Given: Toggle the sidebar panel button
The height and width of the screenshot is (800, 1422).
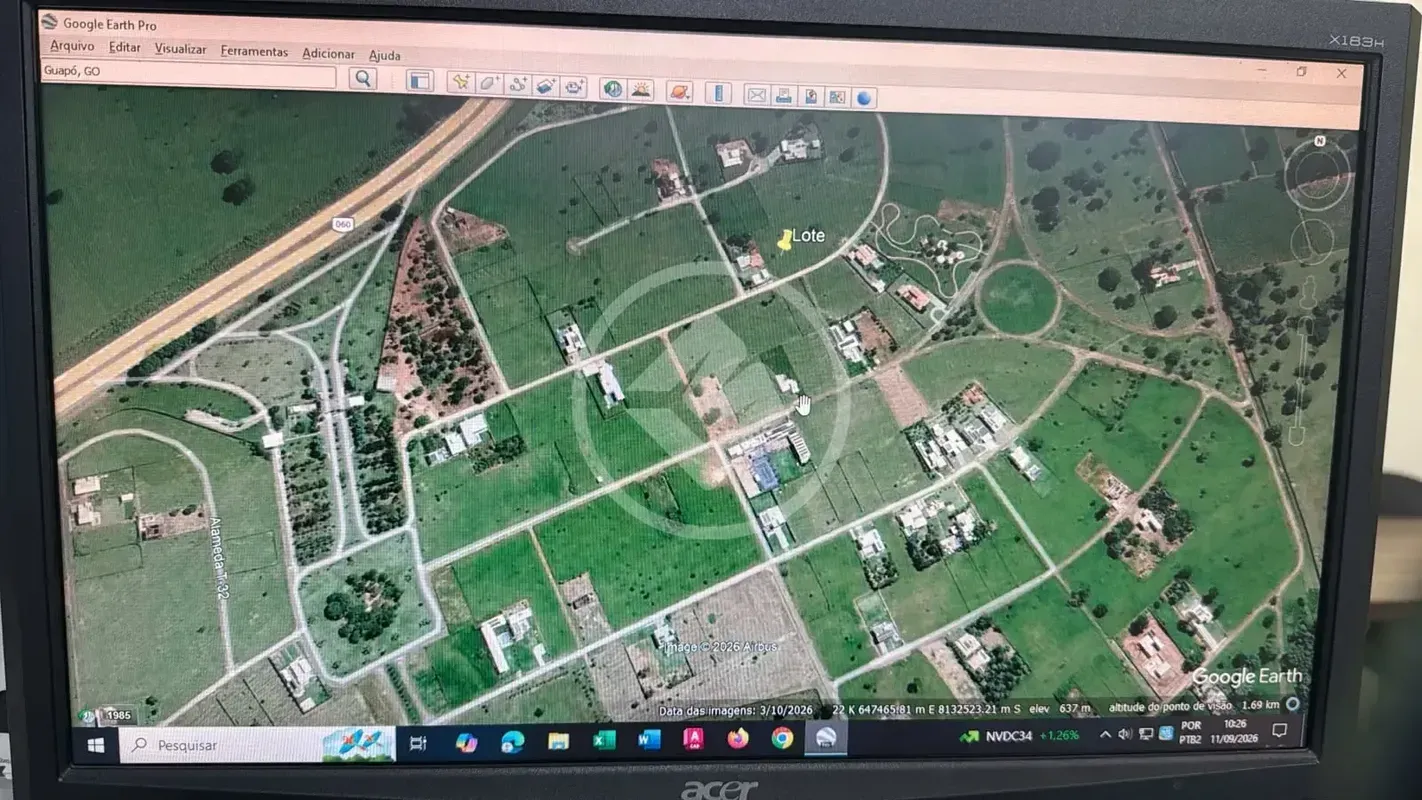Looking at the screenshot, I should tap(419, 81).
